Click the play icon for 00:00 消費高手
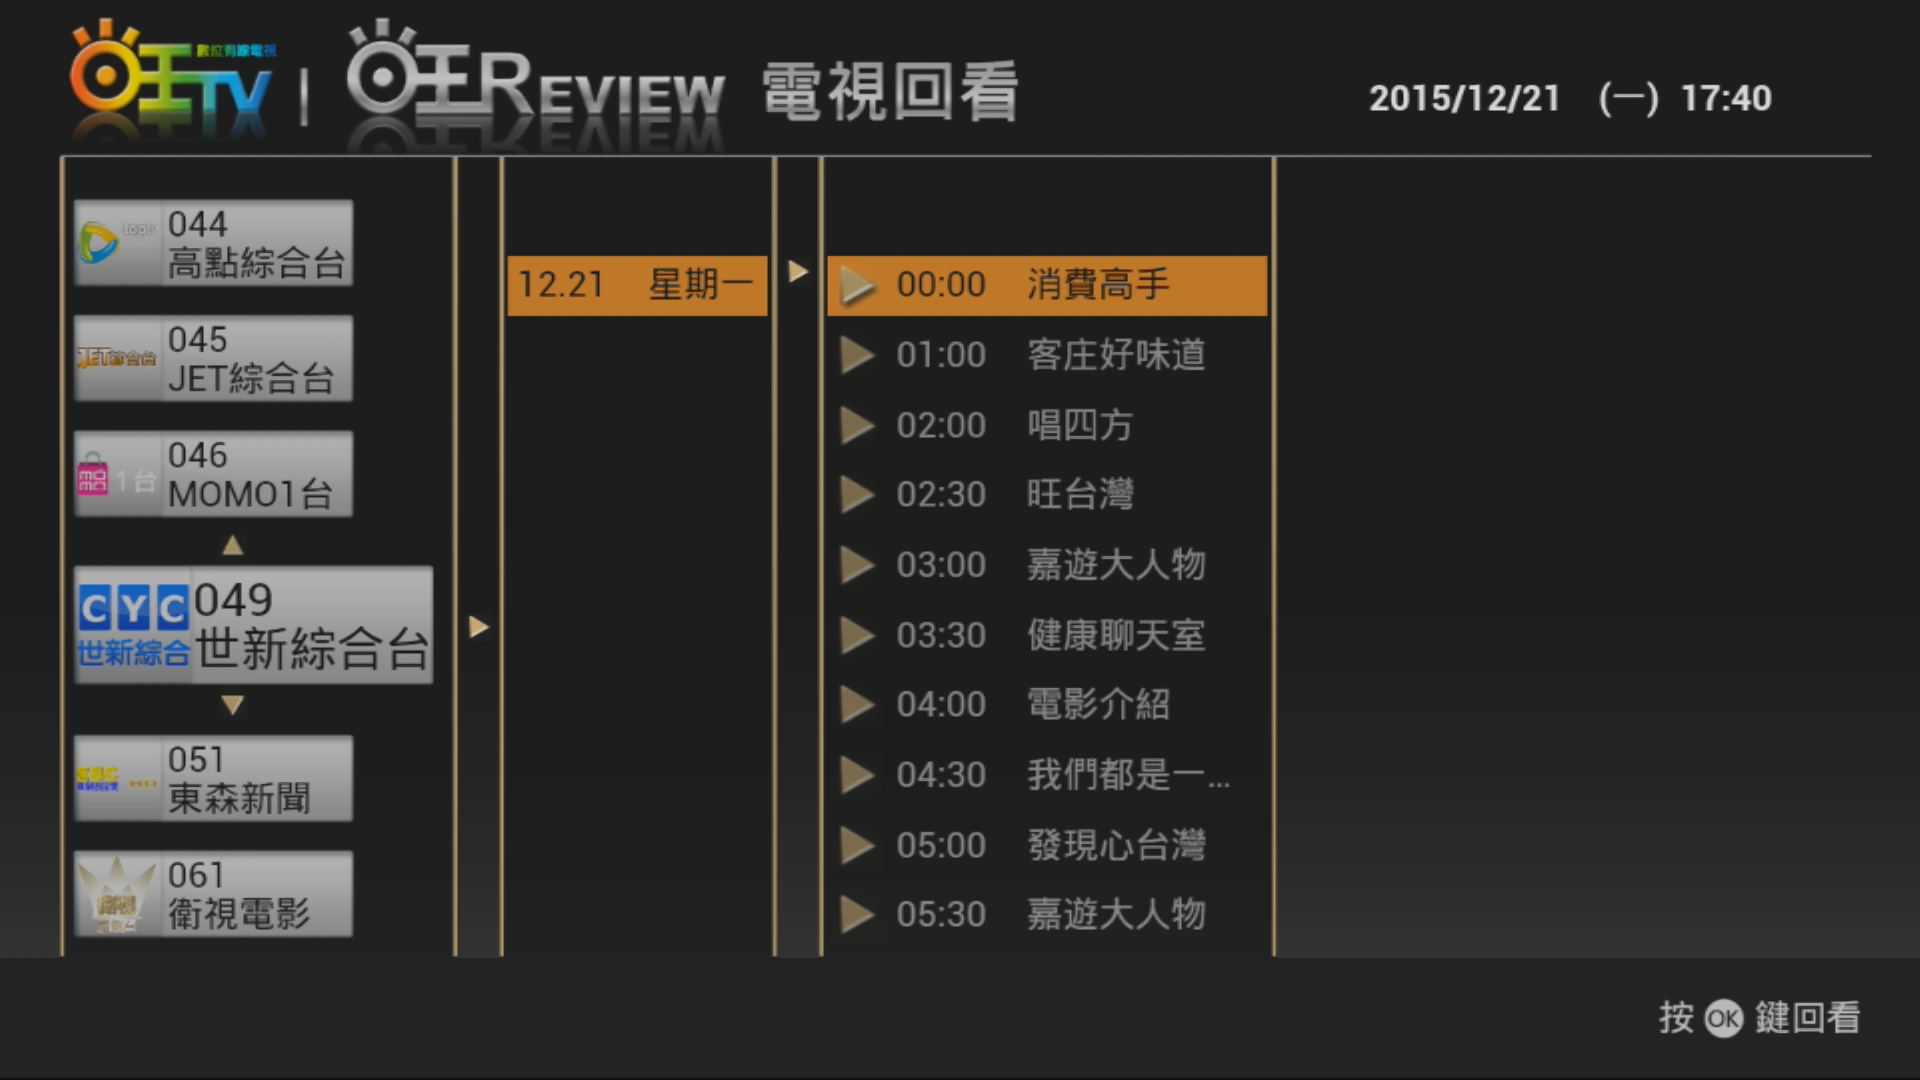The width and height of the screenshot is (1920, 1080). coord(857,285)
